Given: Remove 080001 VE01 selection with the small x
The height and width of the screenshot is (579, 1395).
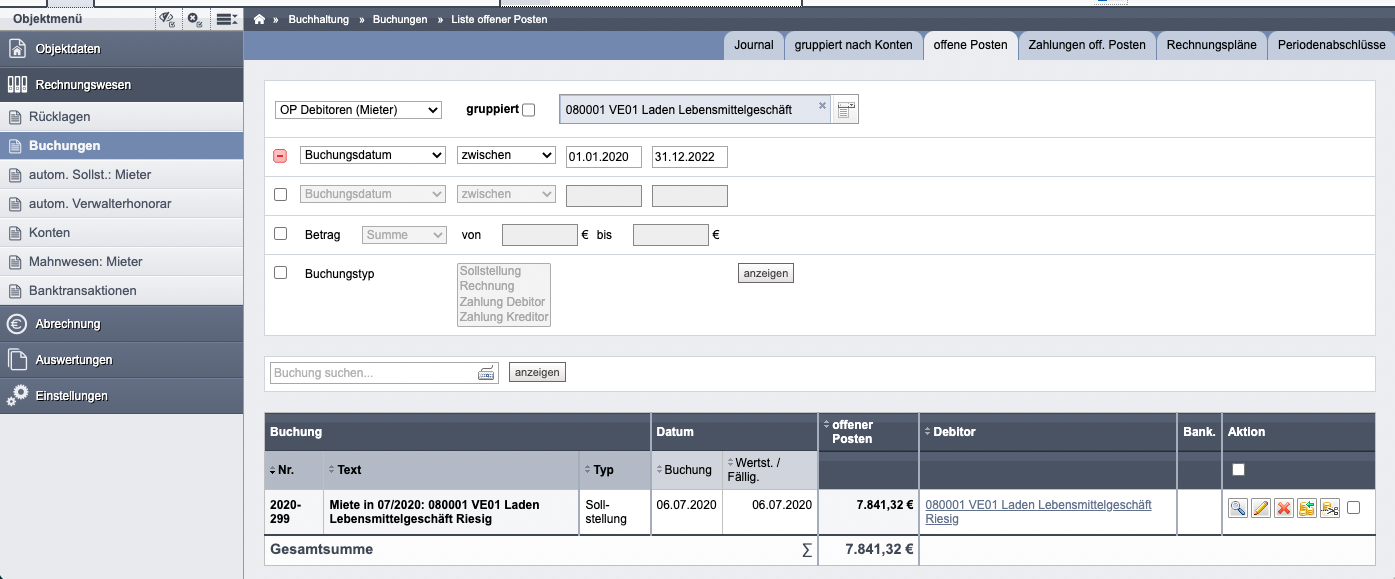Looking at the screenshot, I should coord(822,105).
